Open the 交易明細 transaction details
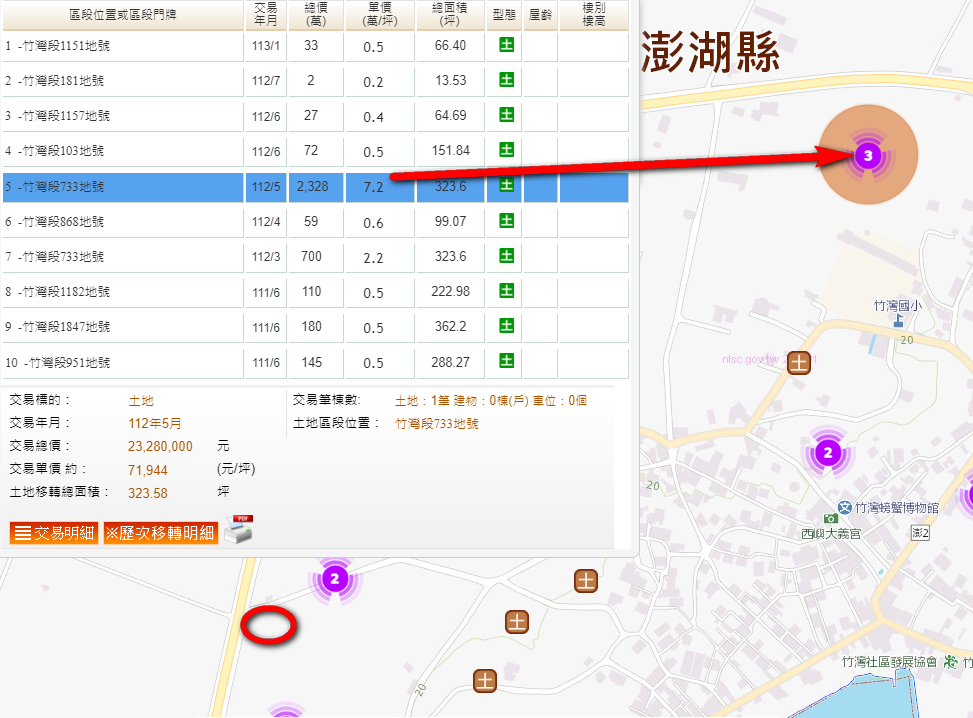The width and height of the screenshot is (973, 718). pyautogui.click(x=55, y=533)
